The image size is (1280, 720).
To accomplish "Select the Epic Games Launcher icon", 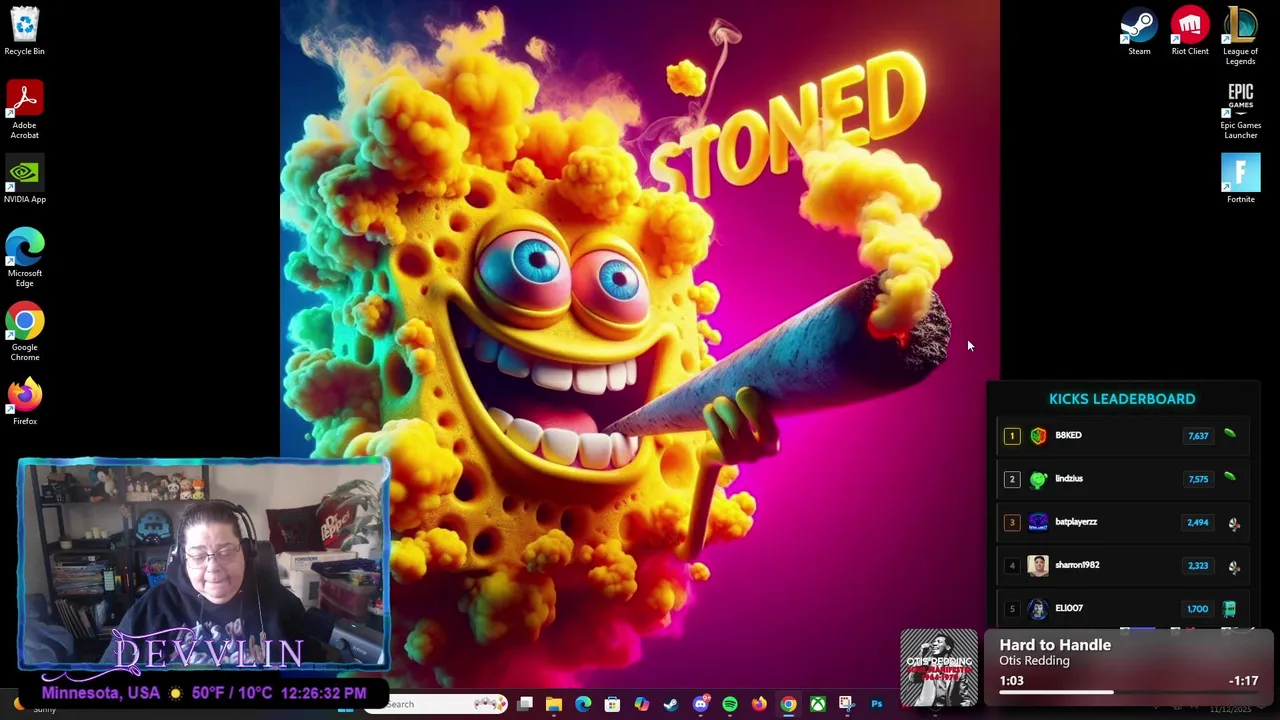I will point(1240,110).
